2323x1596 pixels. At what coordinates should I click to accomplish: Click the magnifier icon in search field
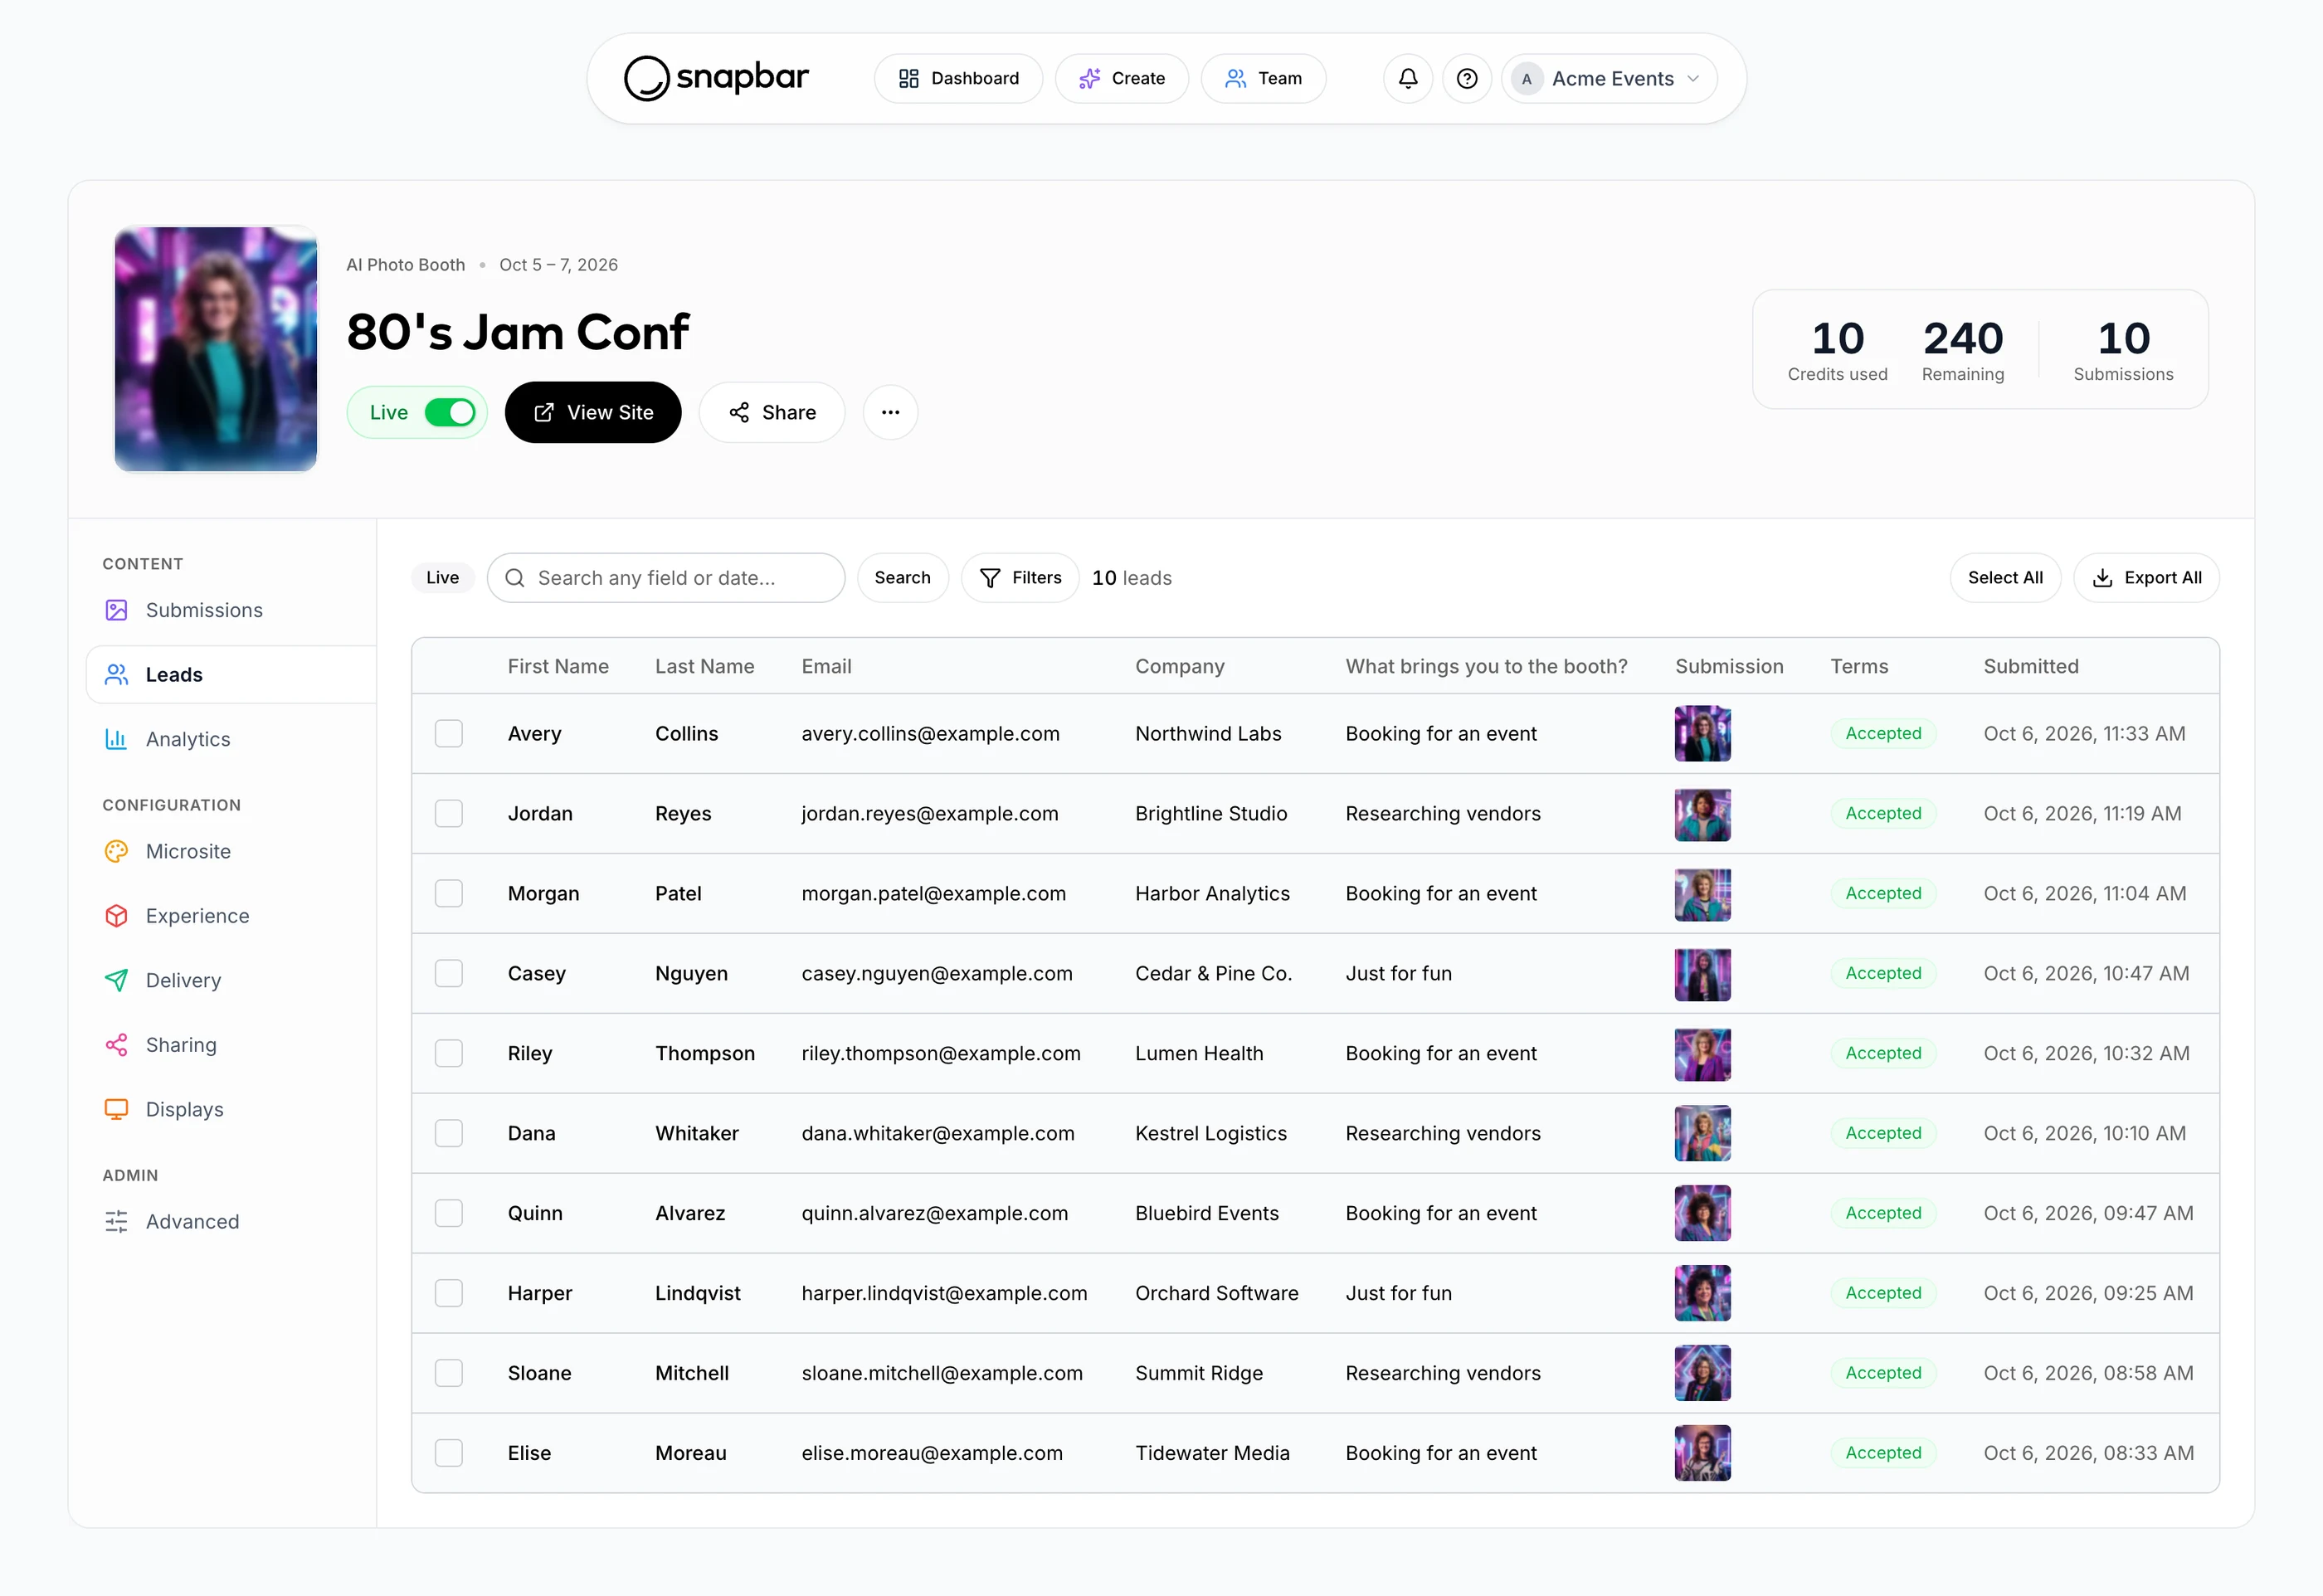pos(515,578)
